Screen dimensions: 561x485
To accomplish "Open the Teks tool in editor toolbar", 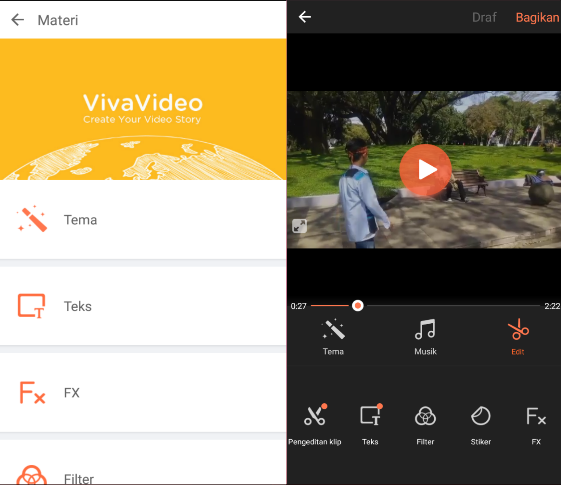I will 370,425.
